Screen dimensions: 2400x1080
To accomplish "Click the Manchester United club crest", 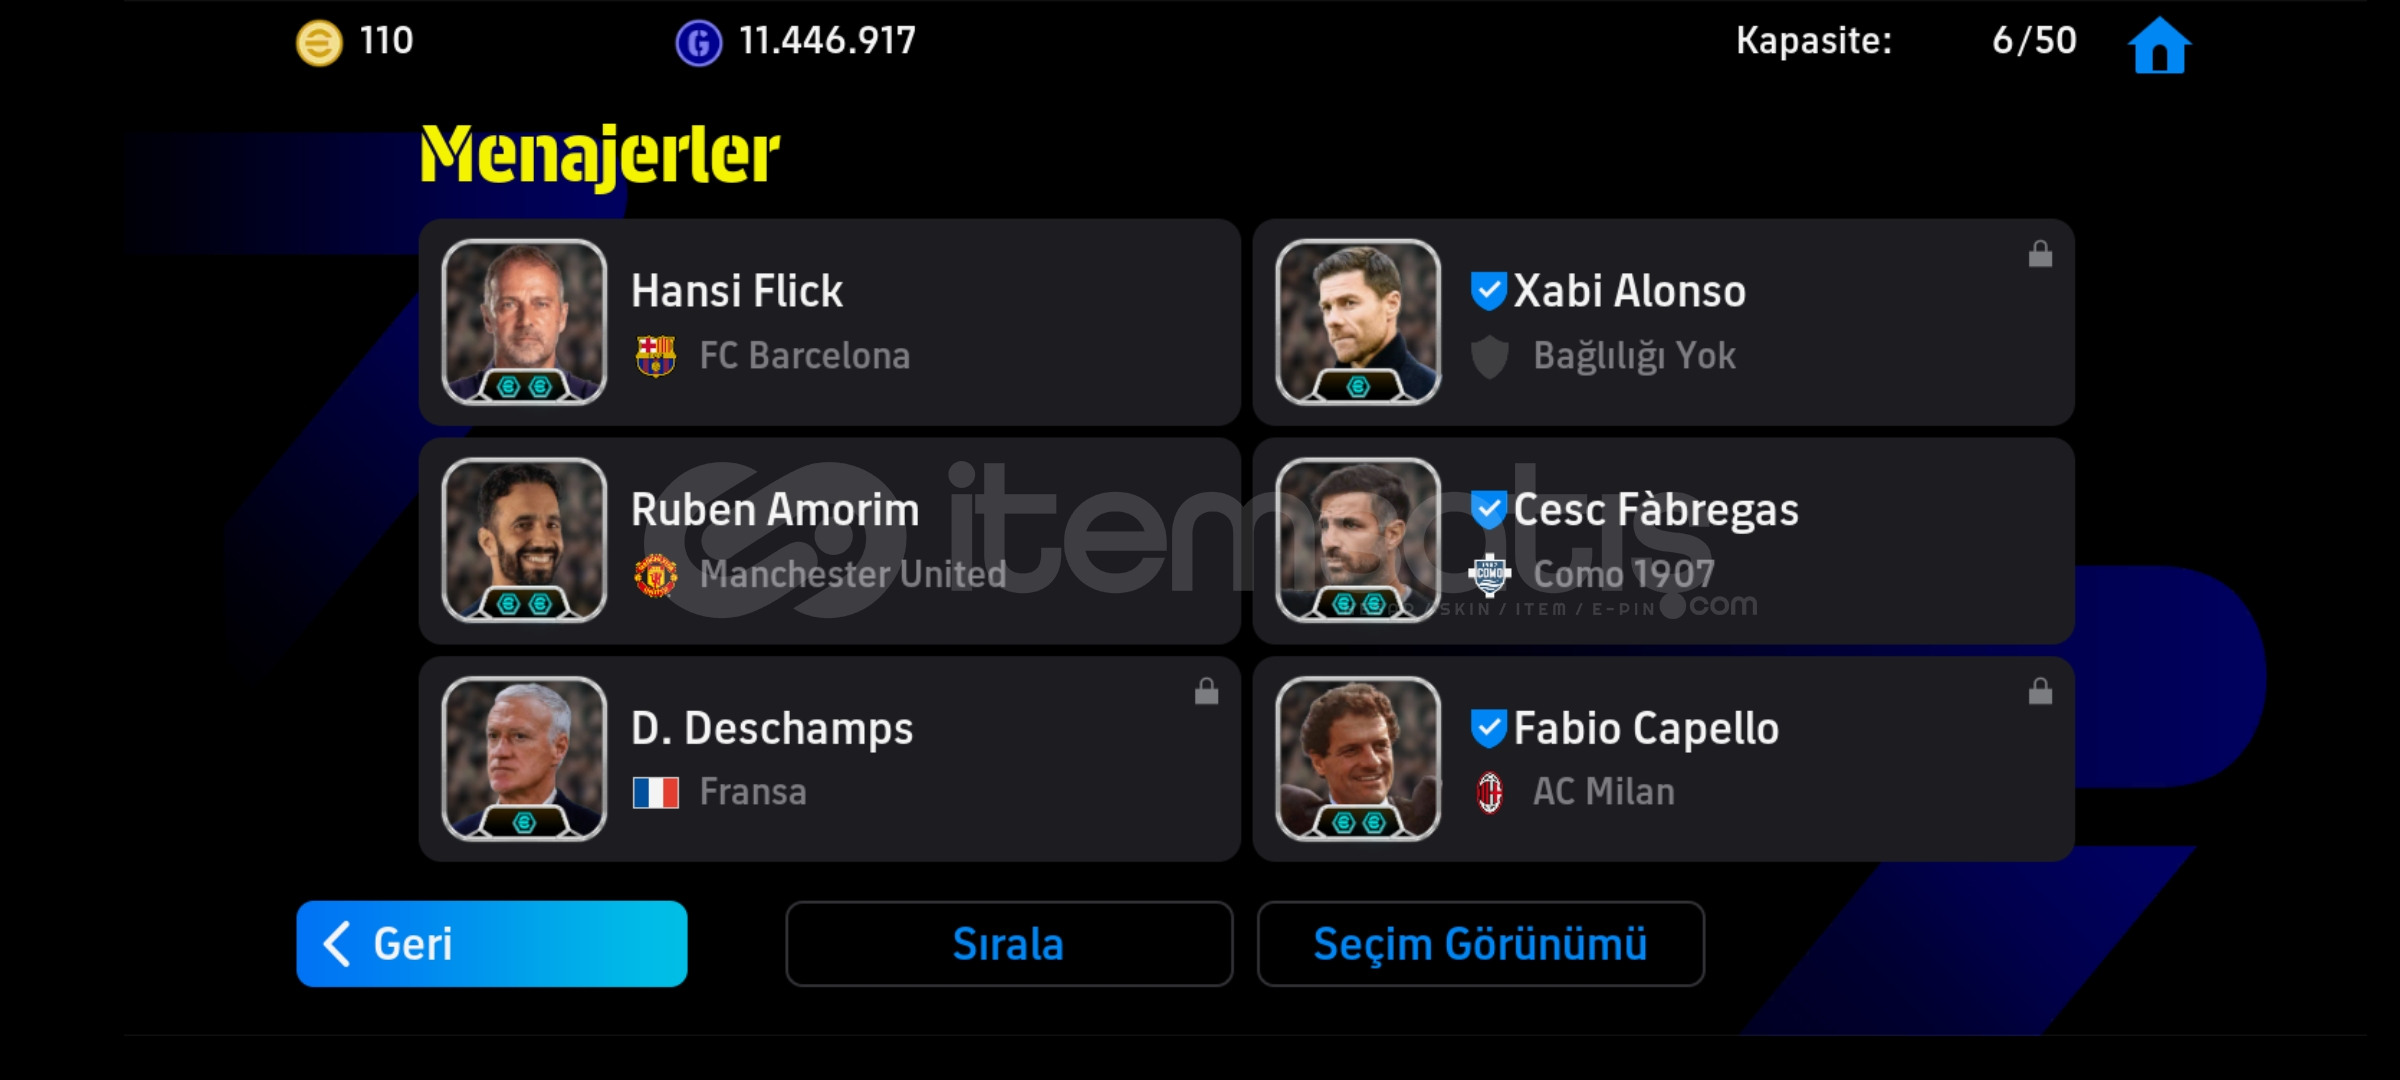I will [x=656, y=575].
